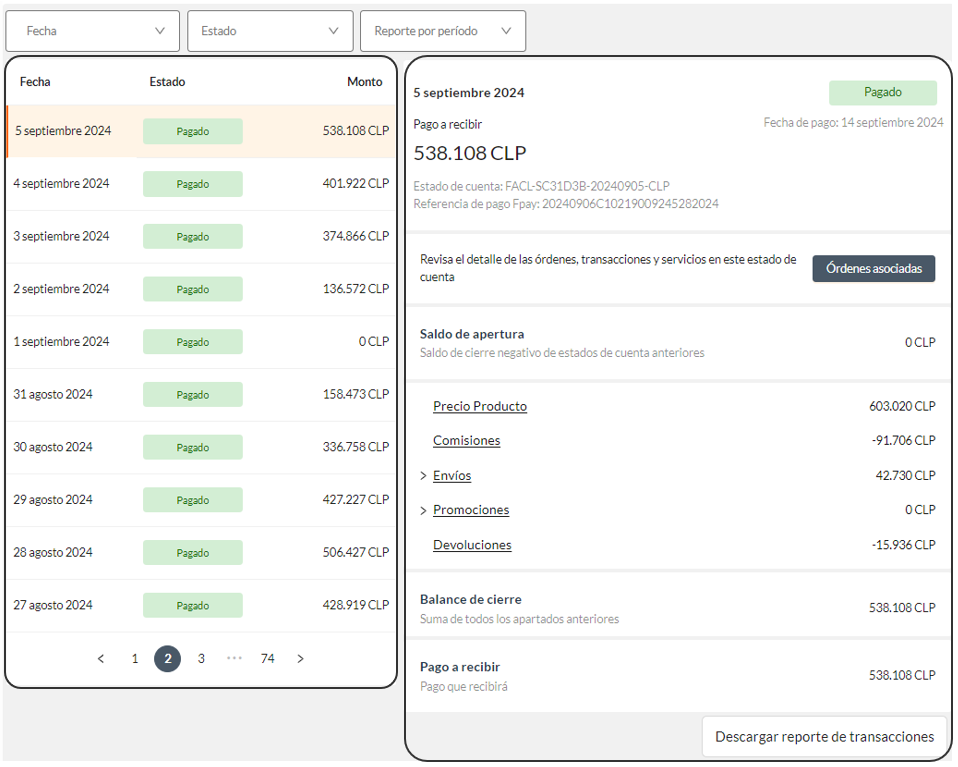Click the Pagado badge in detail panel

(x=883, y=92)
